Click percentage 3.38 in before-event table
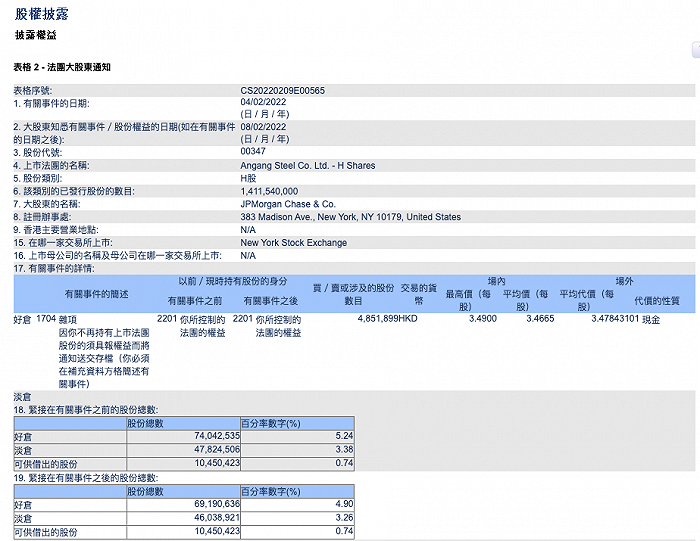Viewport: 700px width, 541px height. coord(344,449)
